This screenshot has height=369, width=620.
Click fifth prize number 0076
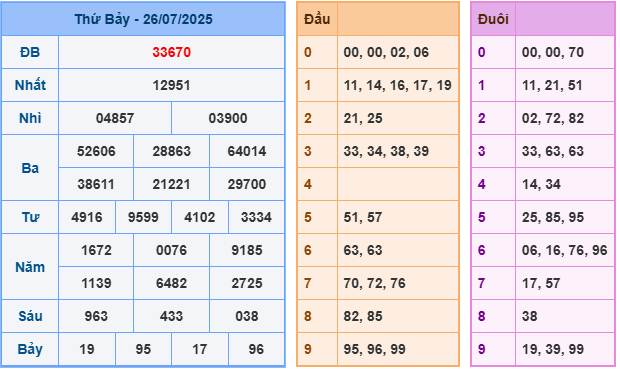(172, 250)
